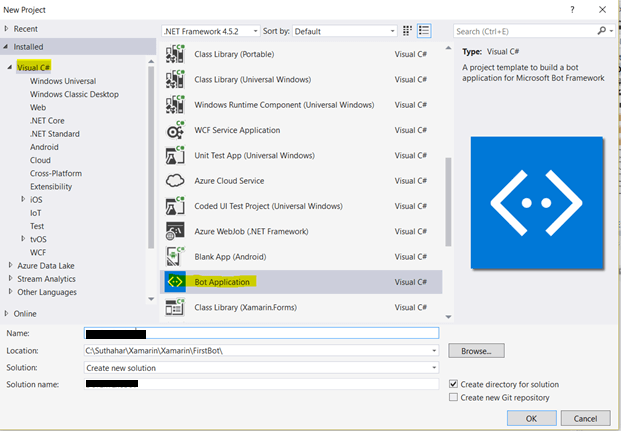Click the template list scrollbar thumb
Screen dimensions: 621x432
pyautogui.click(x=448, y=202)
